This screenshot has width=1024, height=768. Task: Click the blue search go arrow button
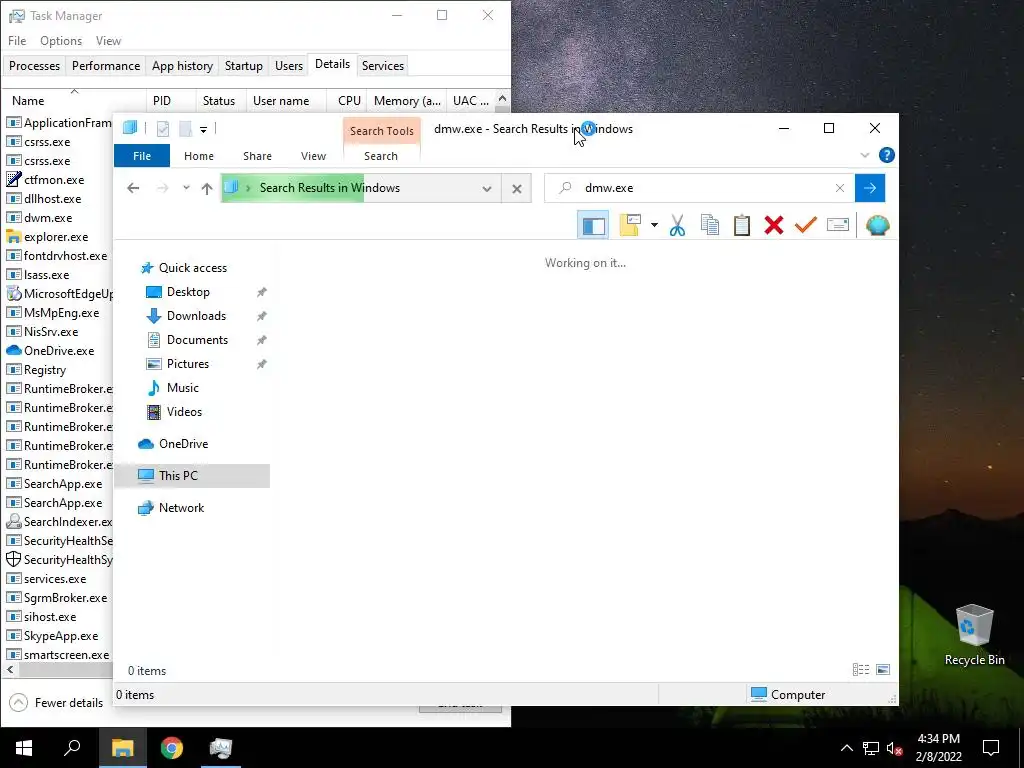870,188
